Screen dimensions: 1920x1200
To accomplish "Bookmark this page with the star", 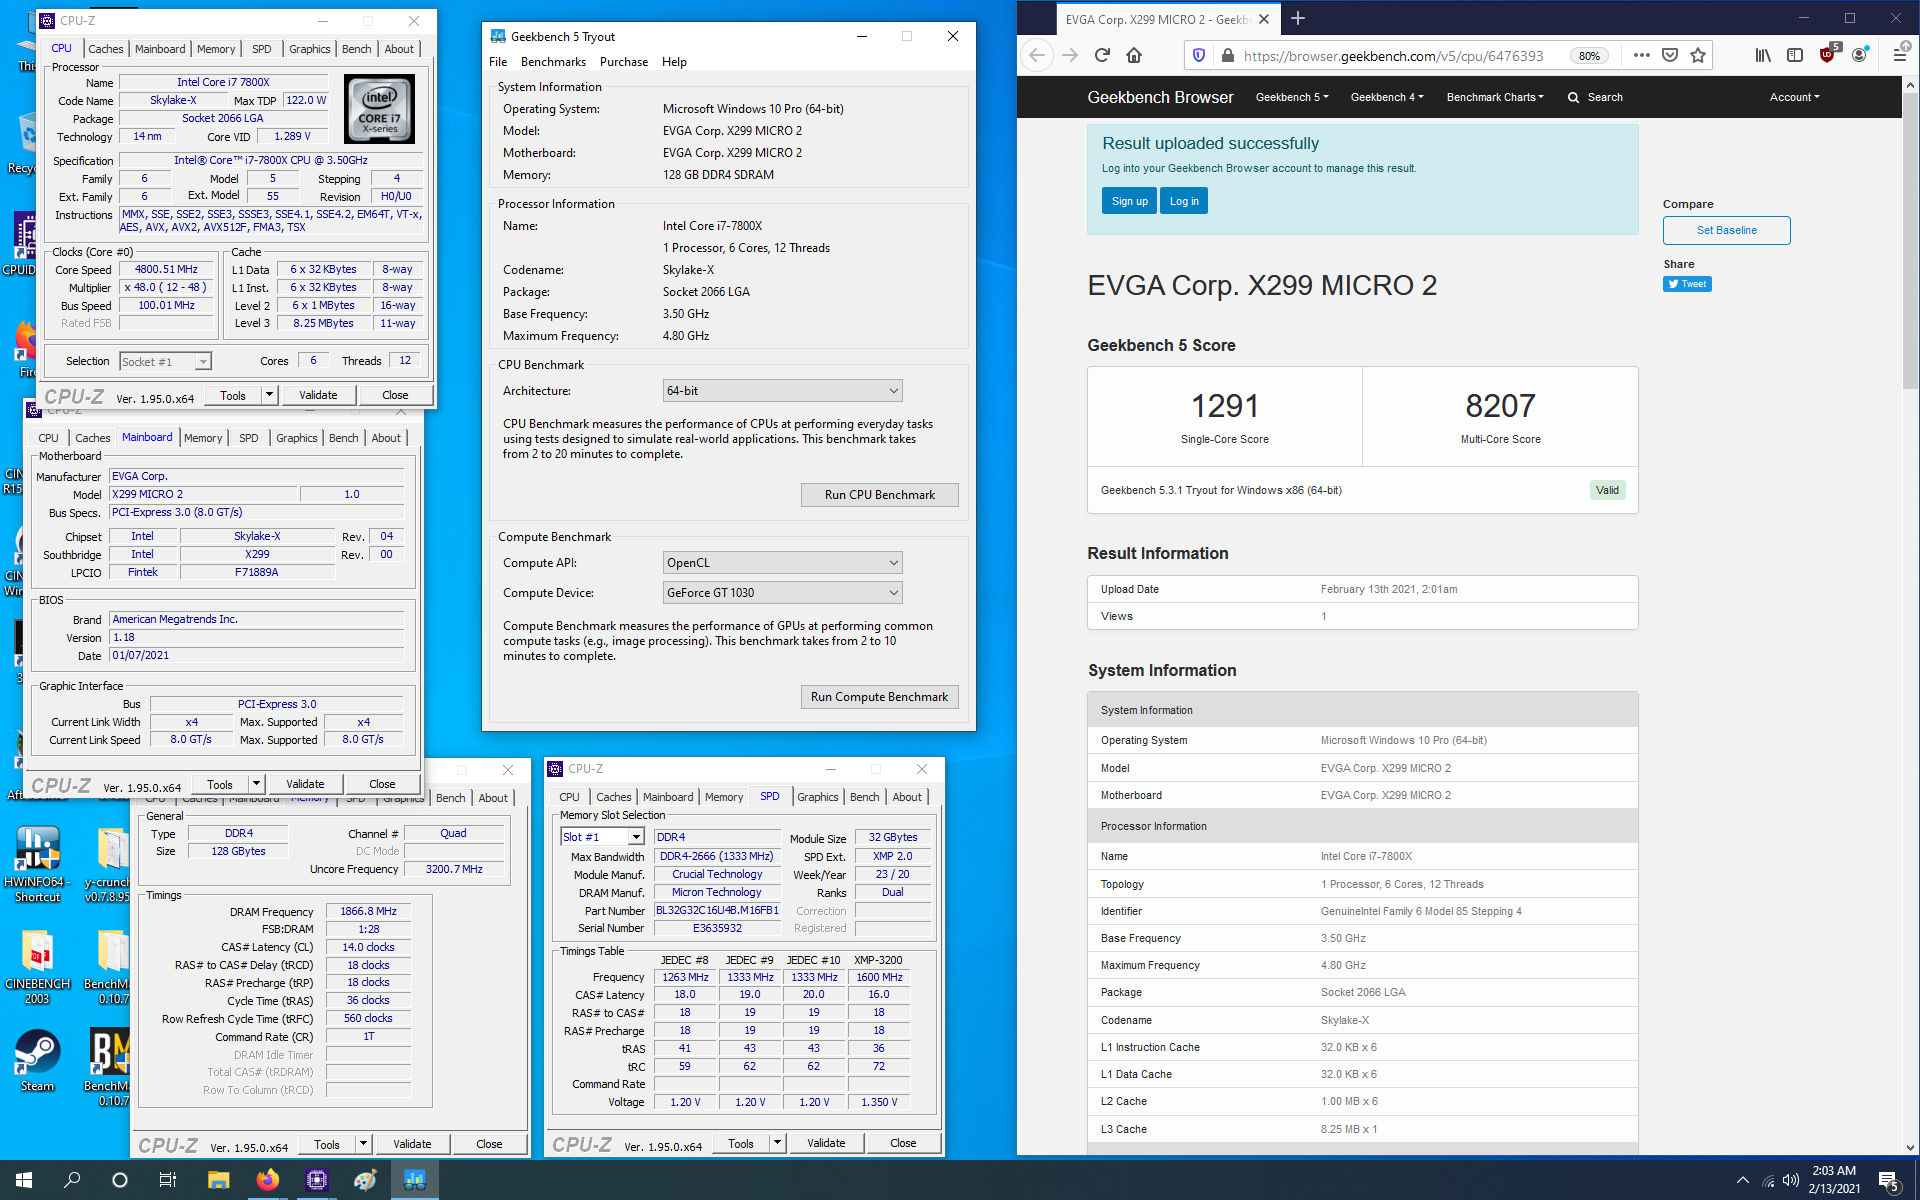I will 1698,55.
